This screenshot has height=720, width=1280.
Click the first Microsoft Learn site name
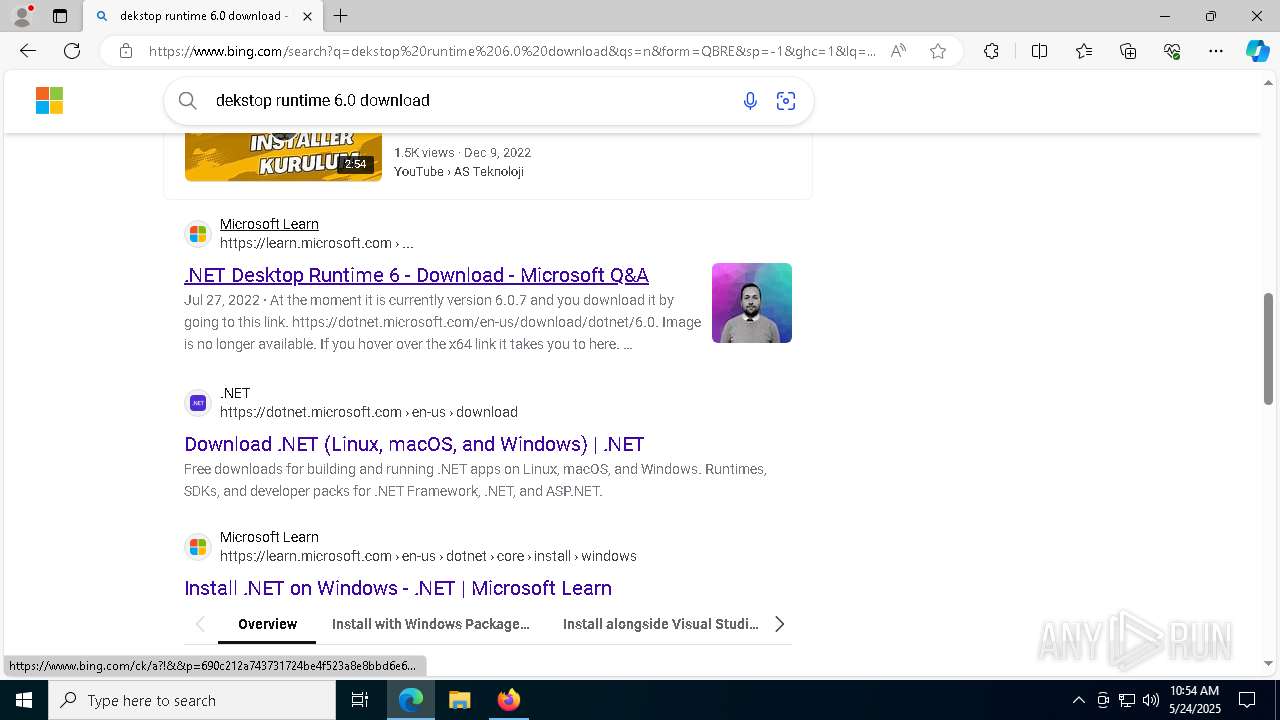point(269,224)
